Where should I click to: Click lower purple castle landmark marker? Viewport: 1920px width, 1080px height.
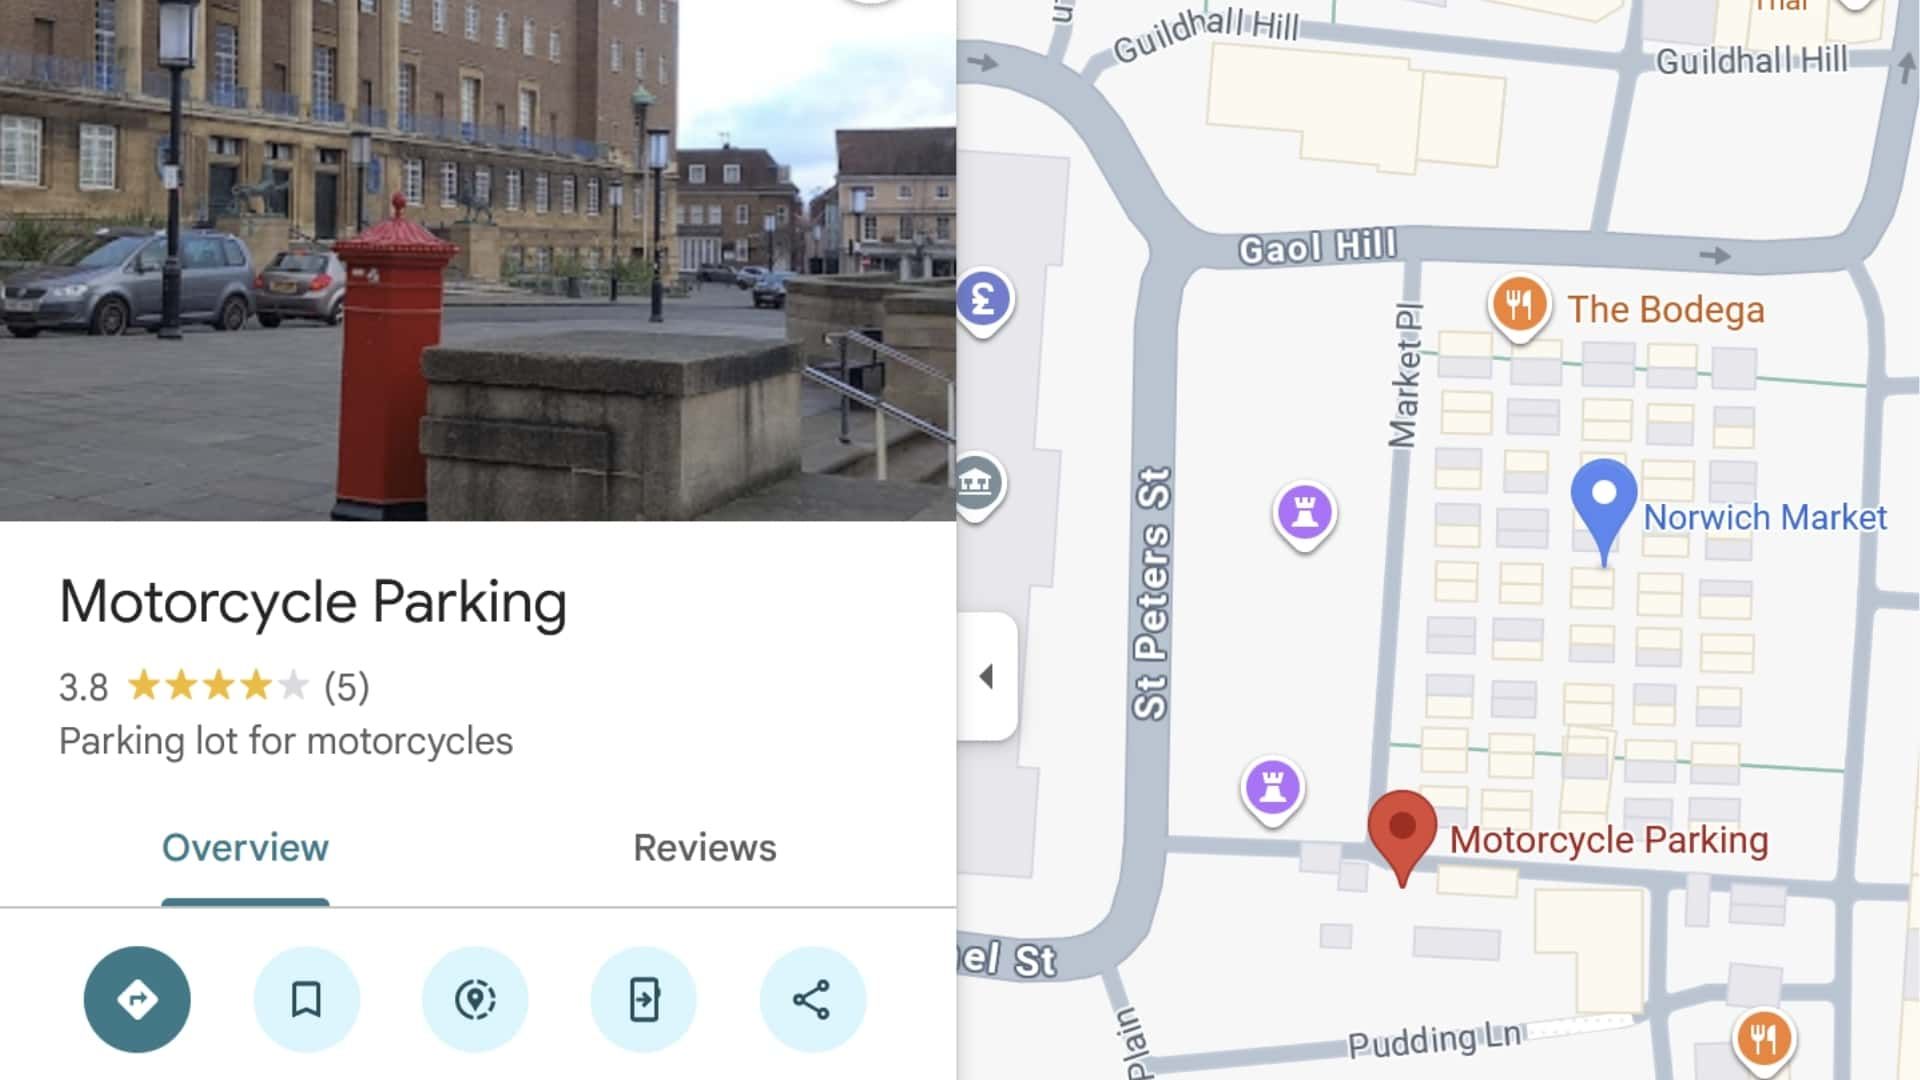click(1272, 787)
